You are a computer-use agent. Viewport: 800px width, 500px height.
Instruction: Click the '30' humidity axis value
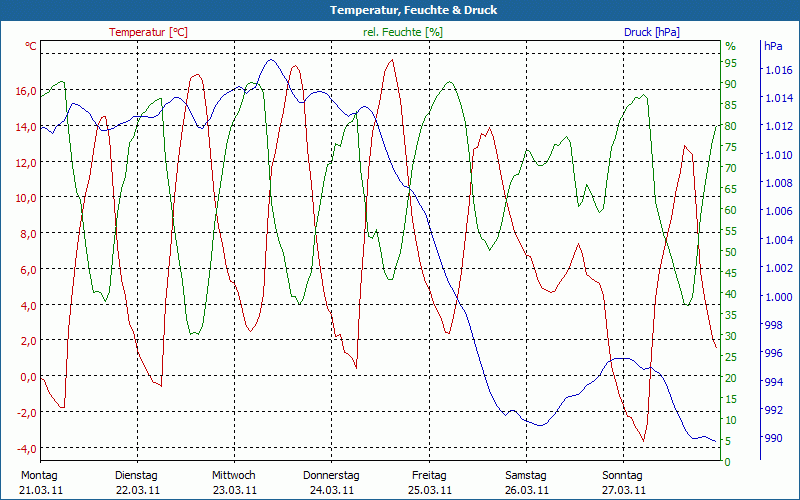coord(731,336)
